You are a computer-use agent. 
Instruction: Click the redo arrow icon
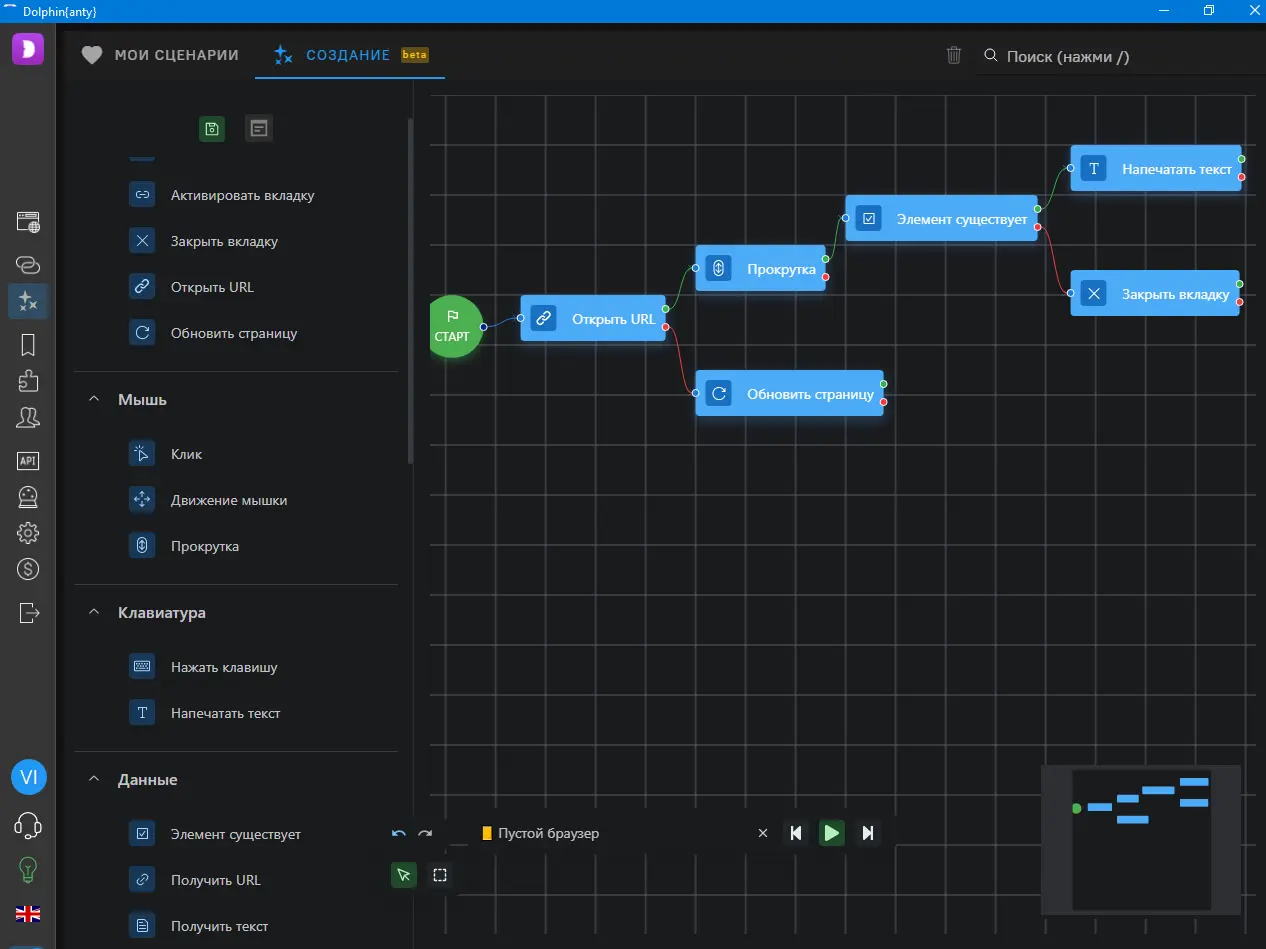coord(425,833)
